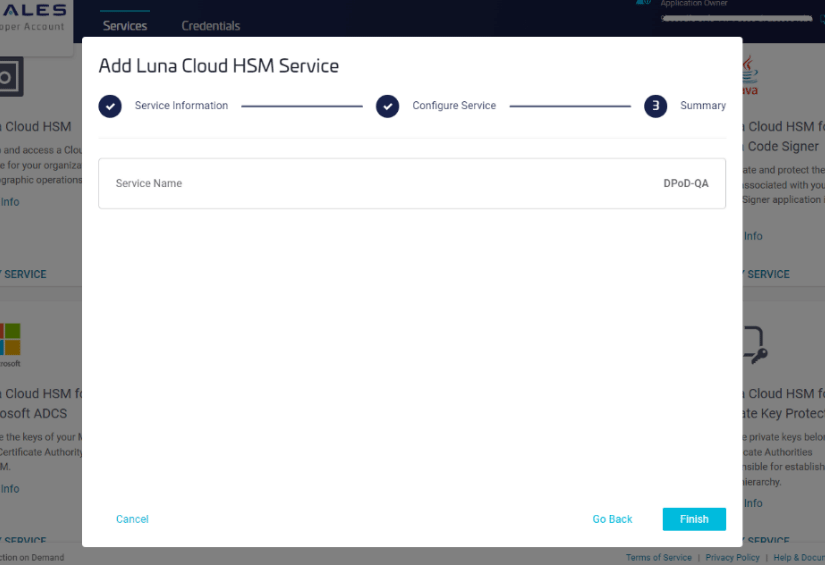Click the step 3 Summary number icon
The image size is (825, 565).
655,106
